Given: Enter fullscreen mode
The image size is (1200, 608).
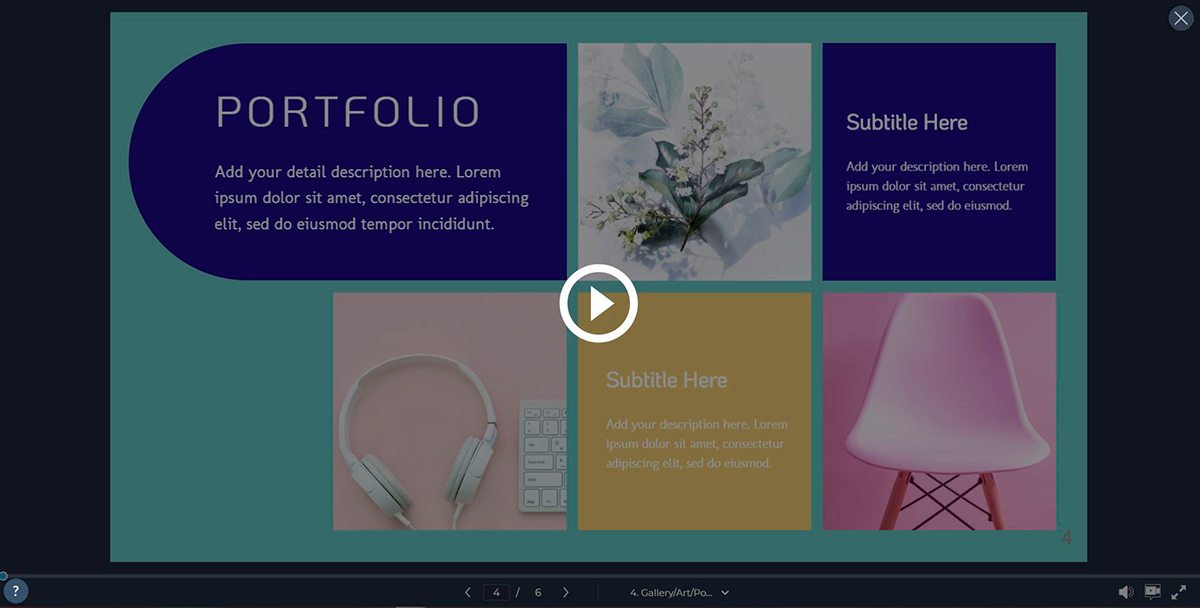Looking at the screenshot, I should point(1179,592).
